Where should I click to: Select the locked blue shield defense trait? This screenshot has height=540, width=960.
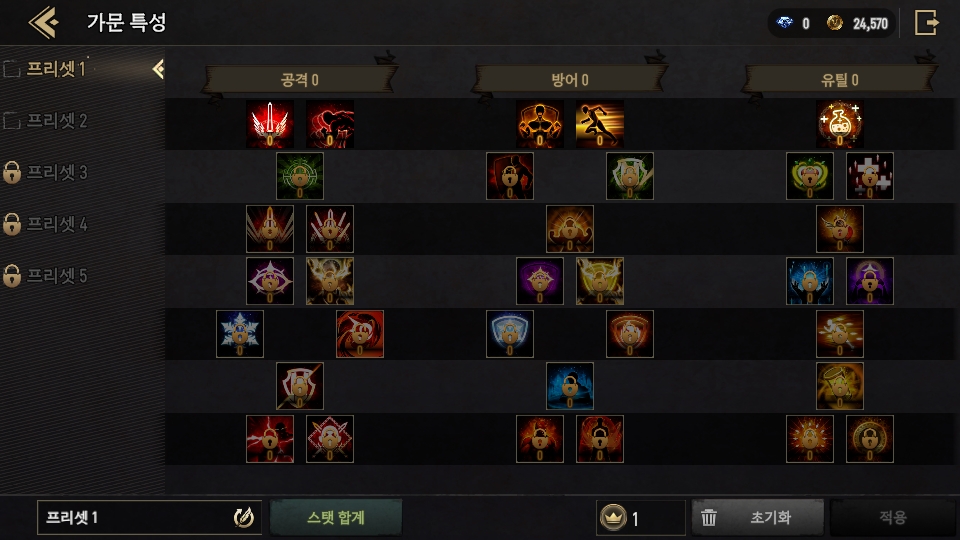pos(509,334)
